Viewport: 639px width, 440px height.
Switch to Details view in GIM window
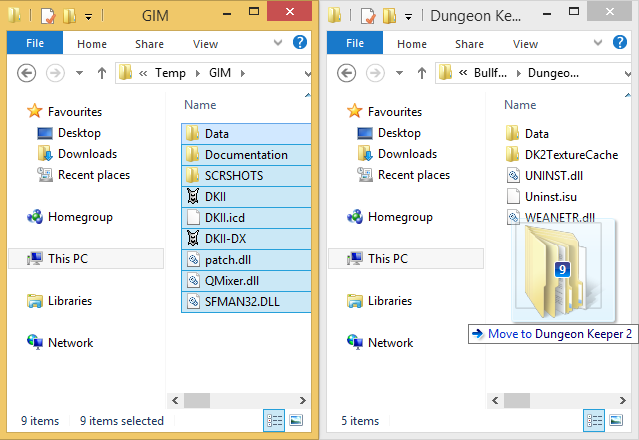(274, 421)
